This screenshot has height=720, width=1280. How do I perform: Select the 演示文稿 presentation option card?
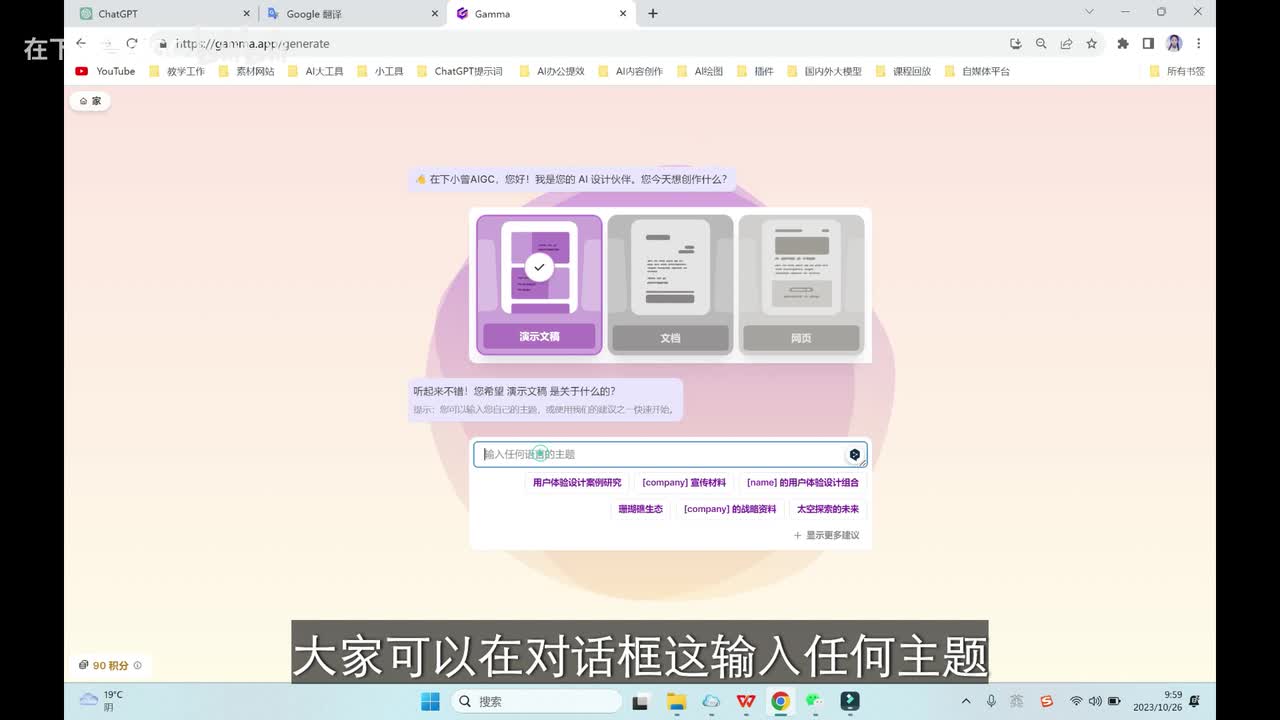coord(539,285)
